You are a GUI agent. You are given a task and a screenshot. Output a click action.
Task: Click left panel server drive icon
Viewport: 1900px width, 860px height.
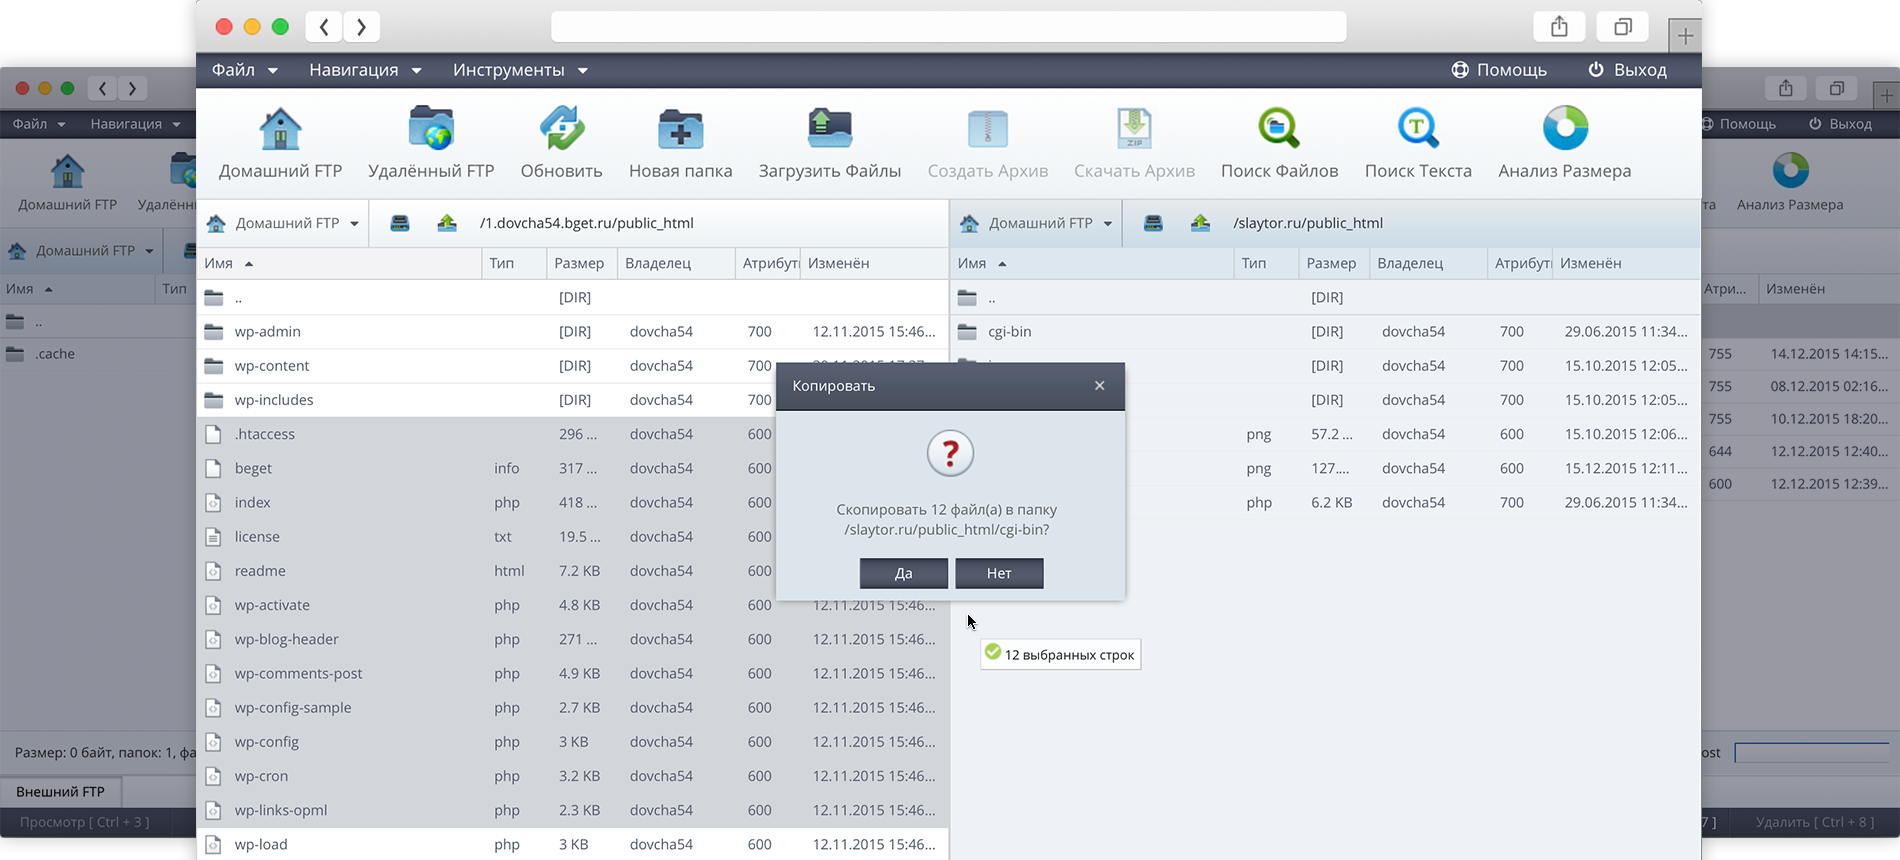pyautogui.click(x=400, y=223)
